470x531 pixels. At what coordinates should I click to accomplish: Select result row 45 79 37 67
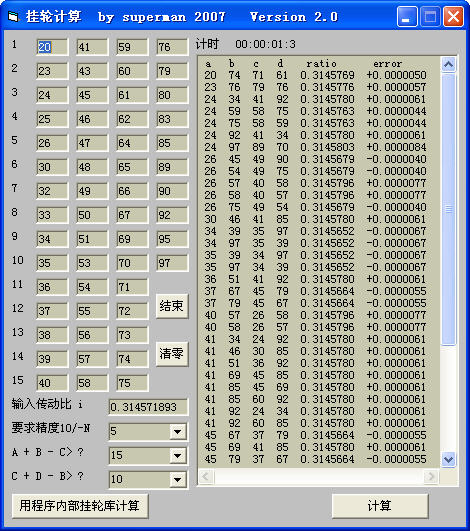tap(315, 459)
